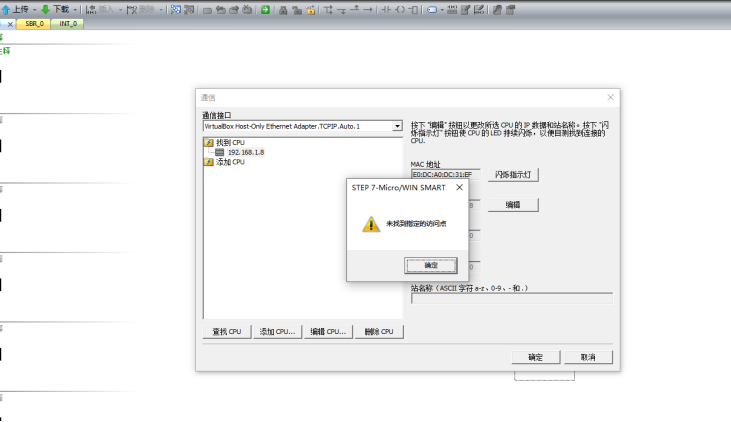Click the grey force lock icon

click(x=283, y=10)
